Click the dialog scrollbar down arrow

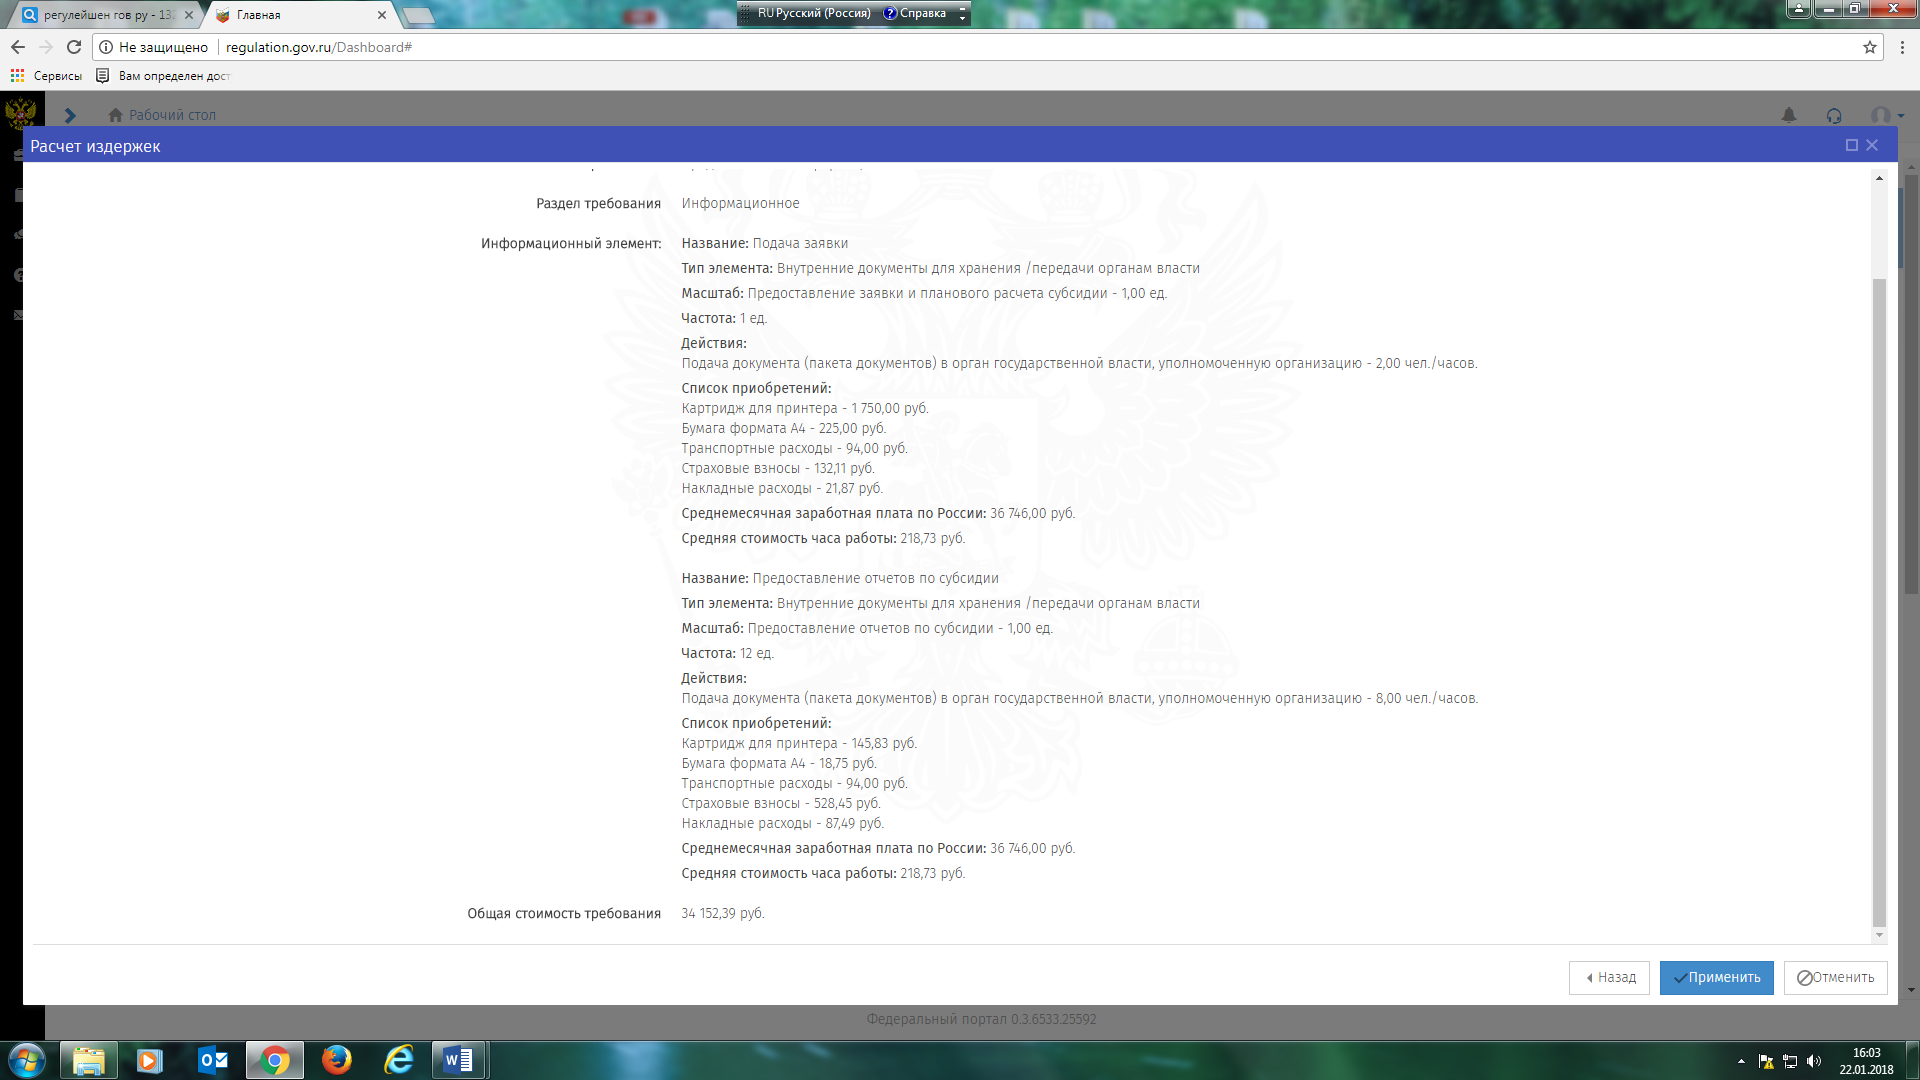pos(1879,936)
